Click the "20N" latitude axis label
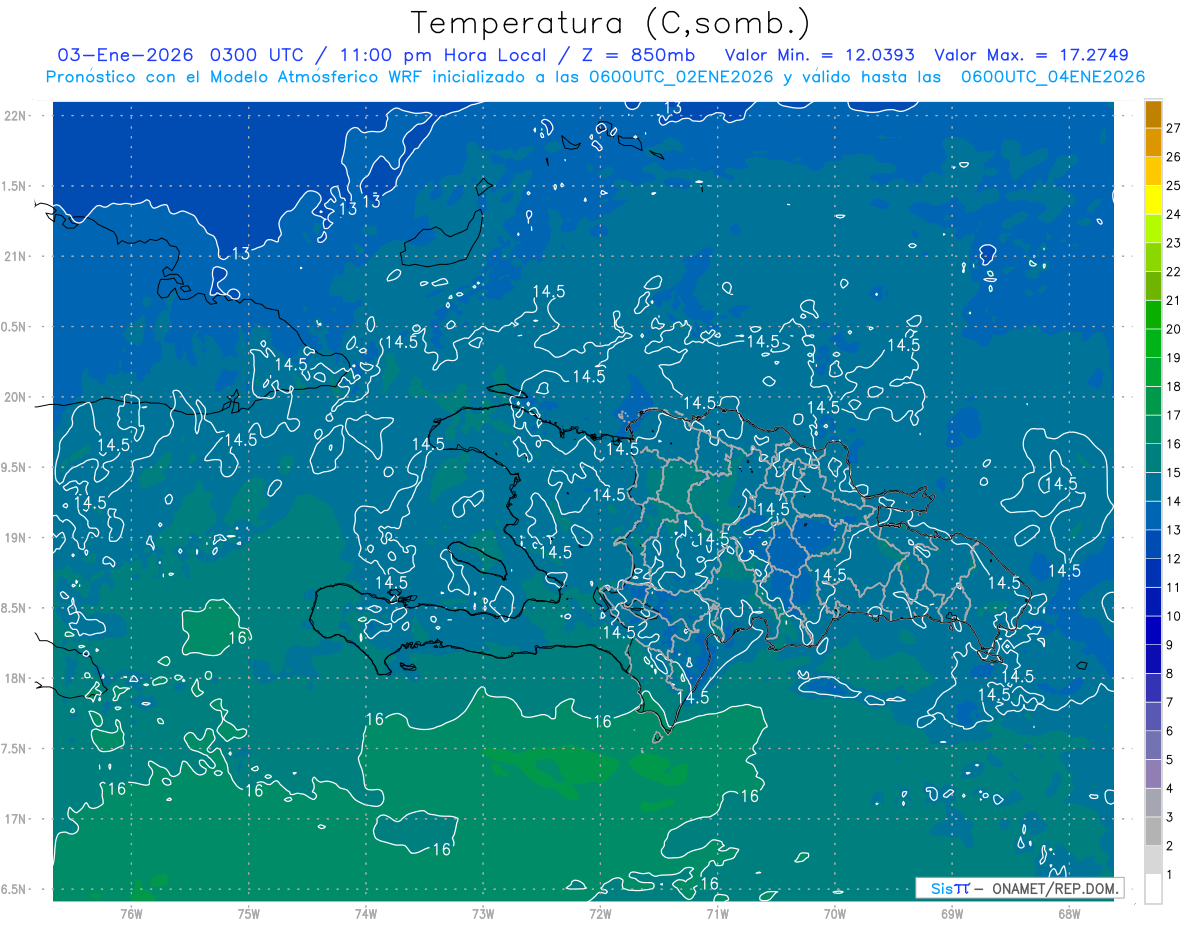 [x=17, y=397]
